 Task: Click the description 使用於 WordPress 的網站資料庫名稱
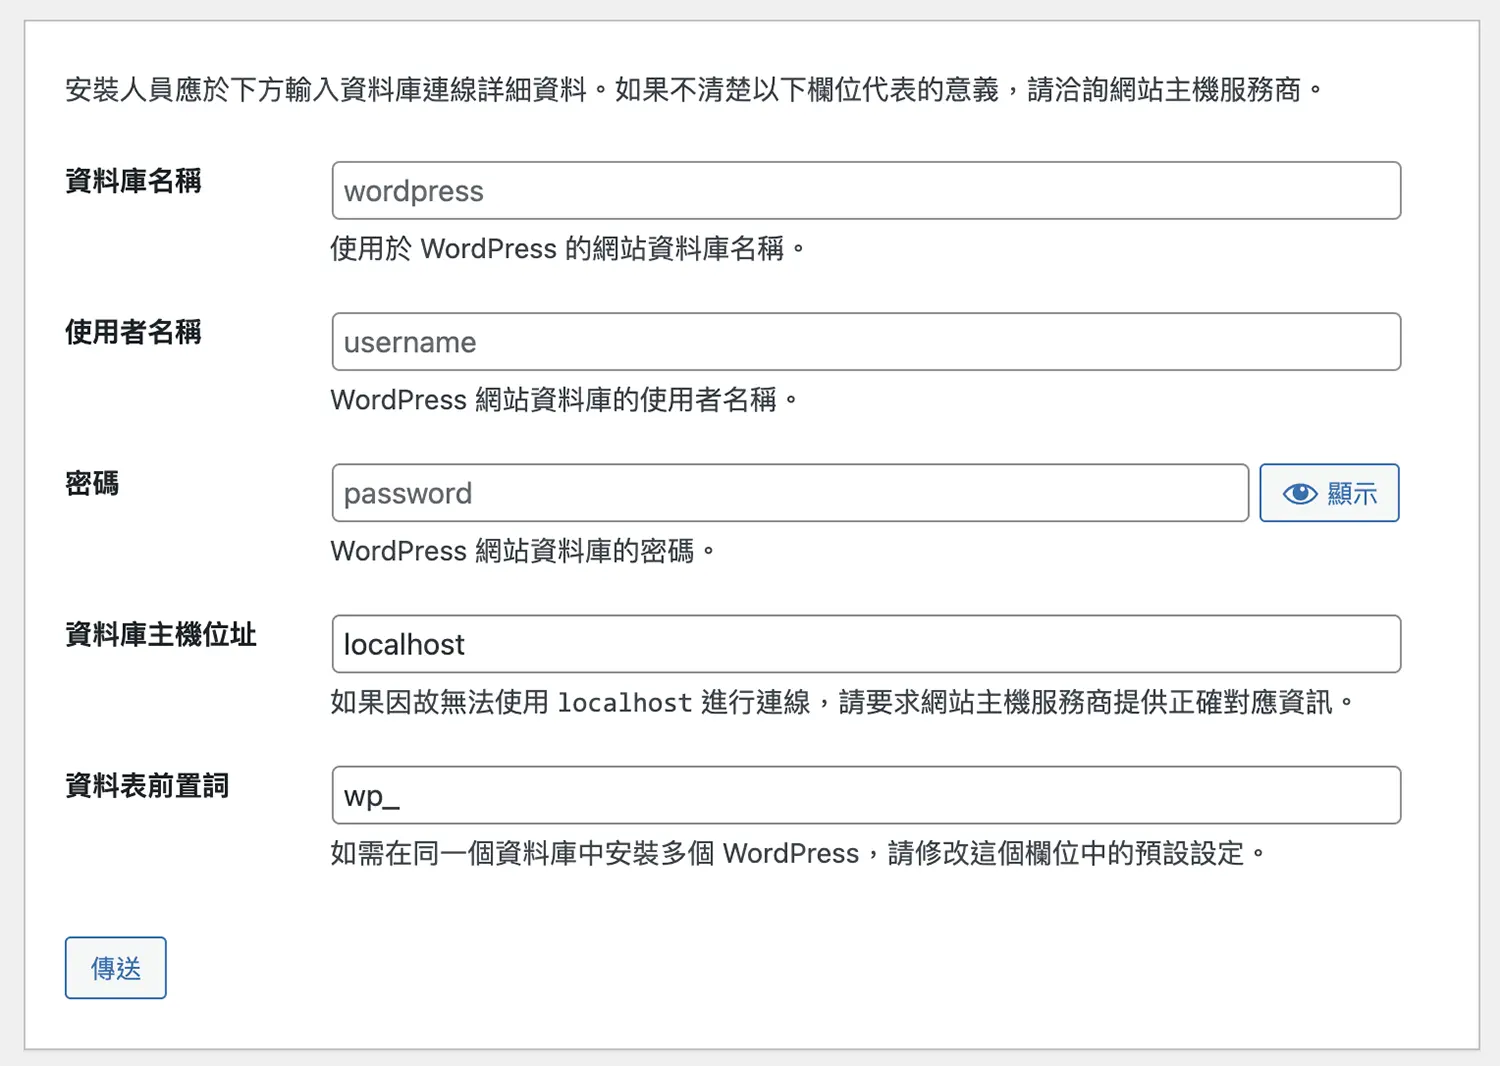[x=568, y=249]
